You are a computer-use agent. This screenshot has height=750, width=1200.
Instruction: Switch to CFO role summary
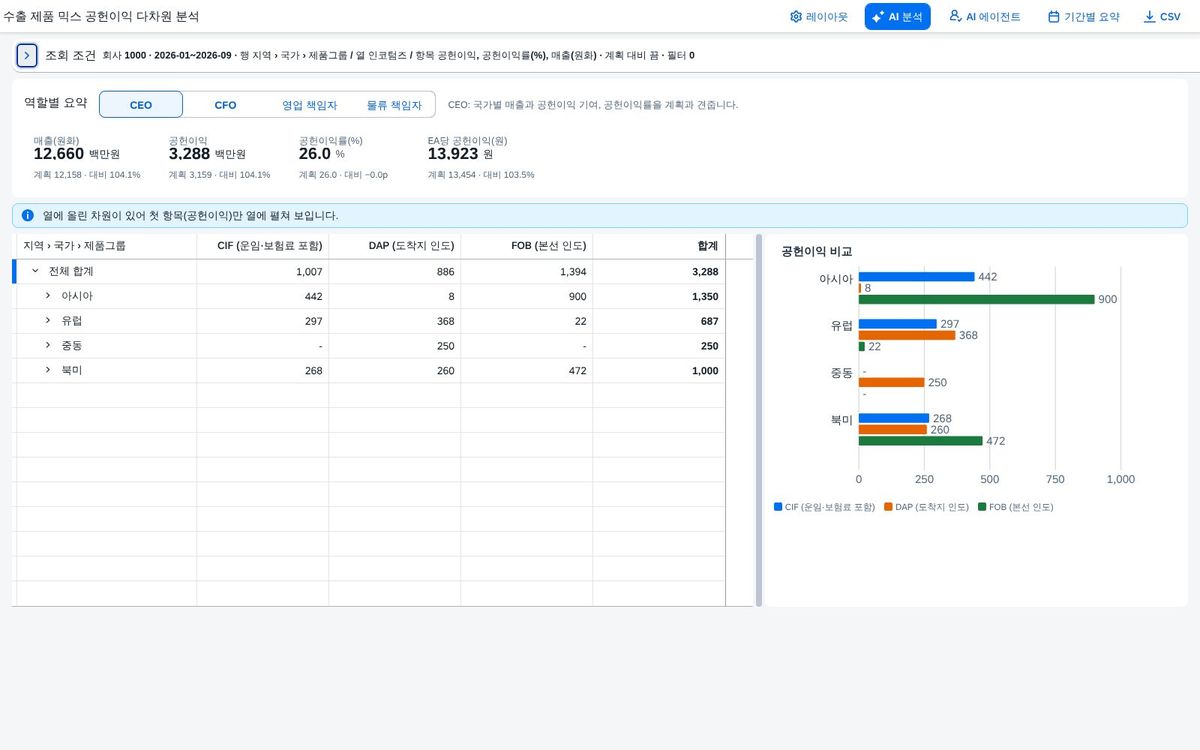(225, 105)
